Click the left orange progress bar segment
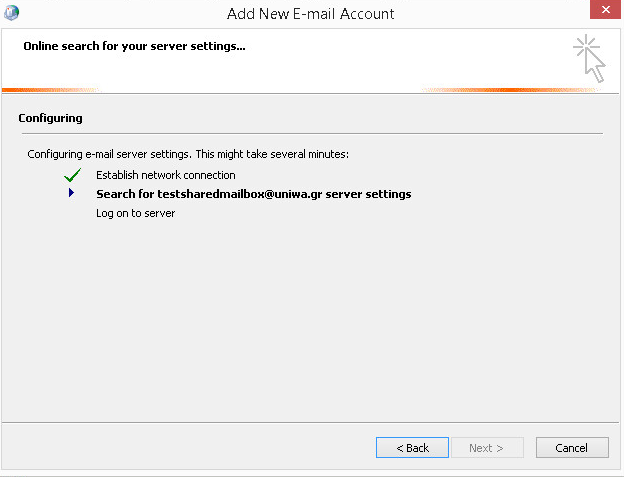The image size is (624, 477). click(50, 90)
